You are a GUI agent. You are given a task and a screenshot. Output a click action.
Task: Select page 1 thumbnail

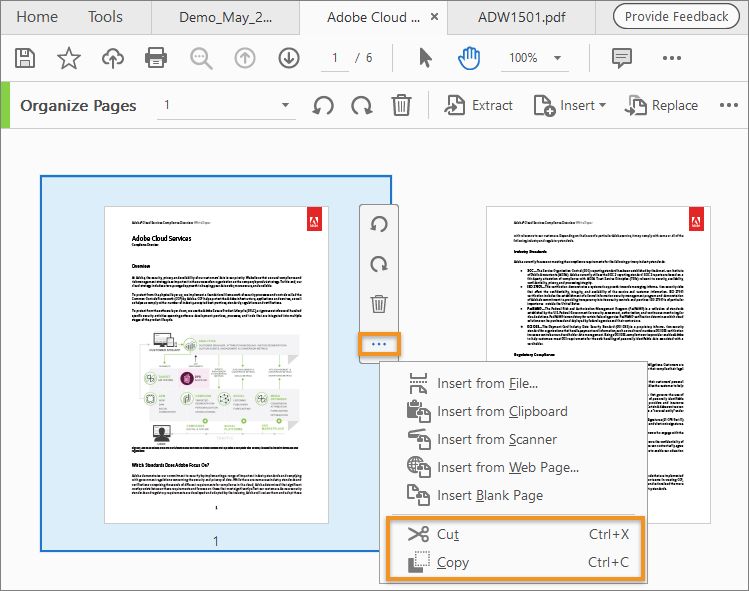pos(216,365)
